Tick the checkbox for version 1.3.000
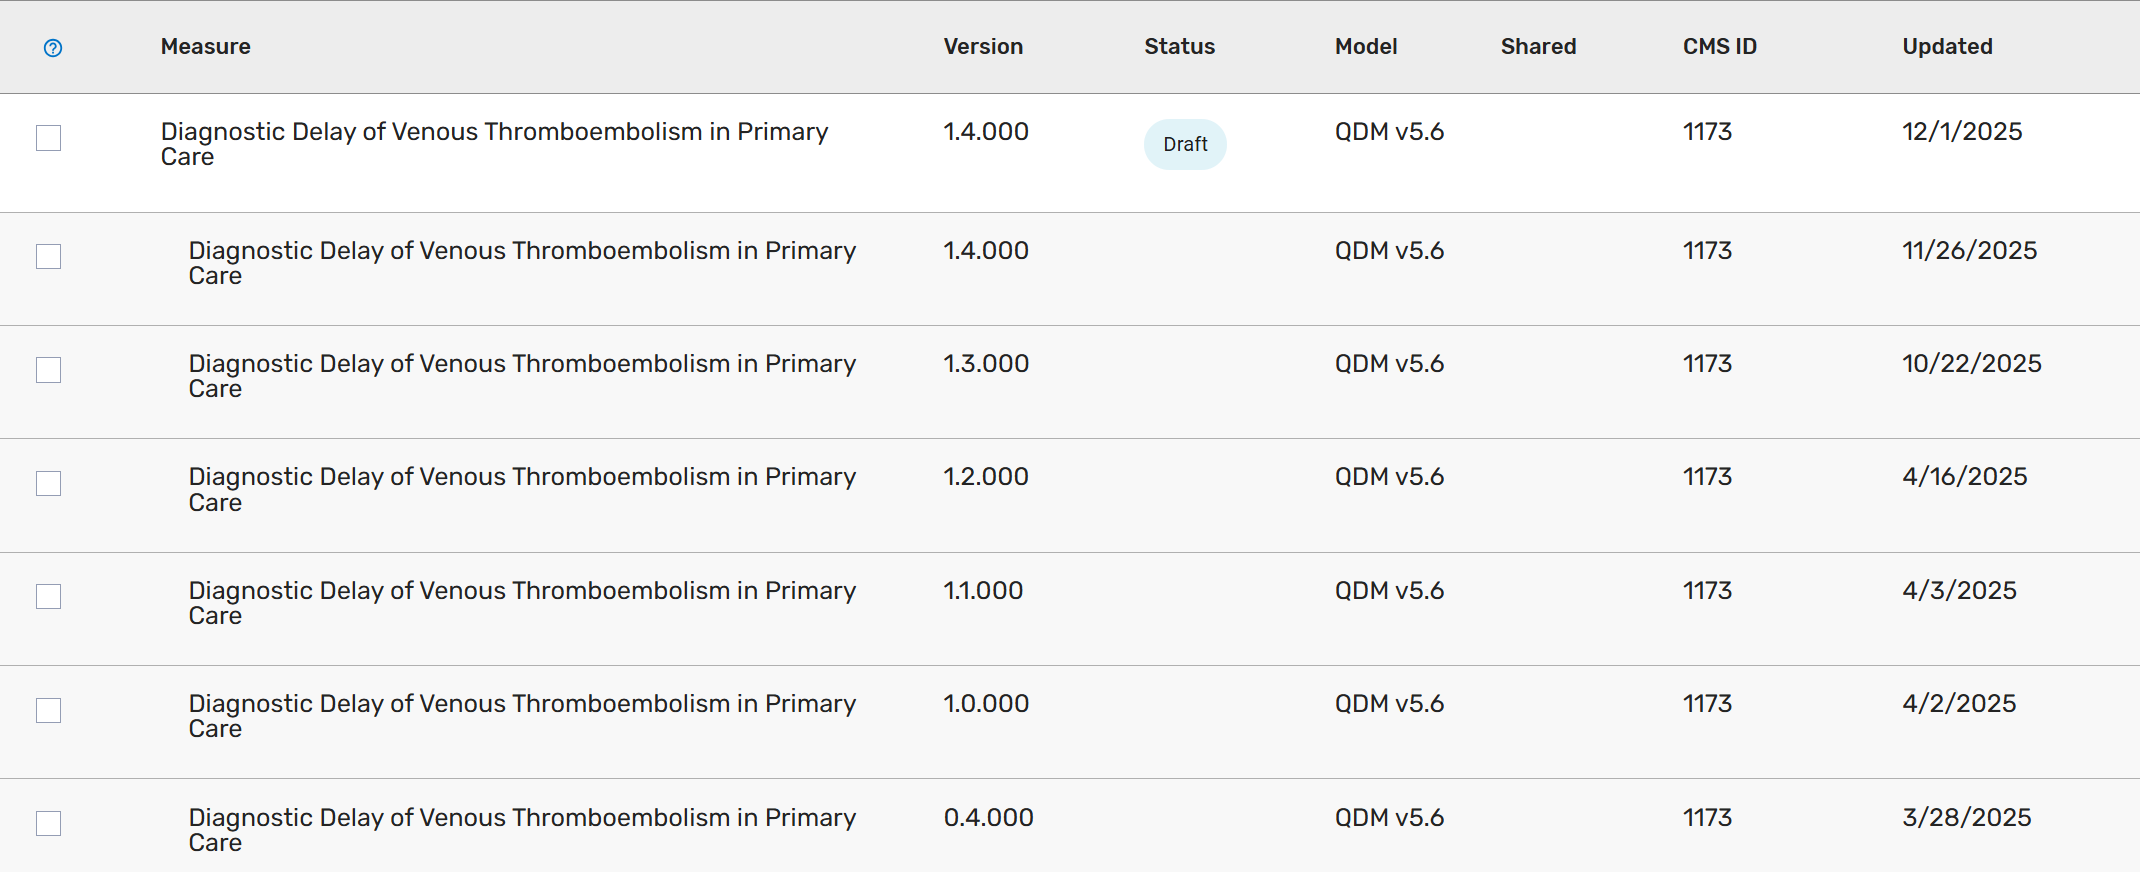 48,370
